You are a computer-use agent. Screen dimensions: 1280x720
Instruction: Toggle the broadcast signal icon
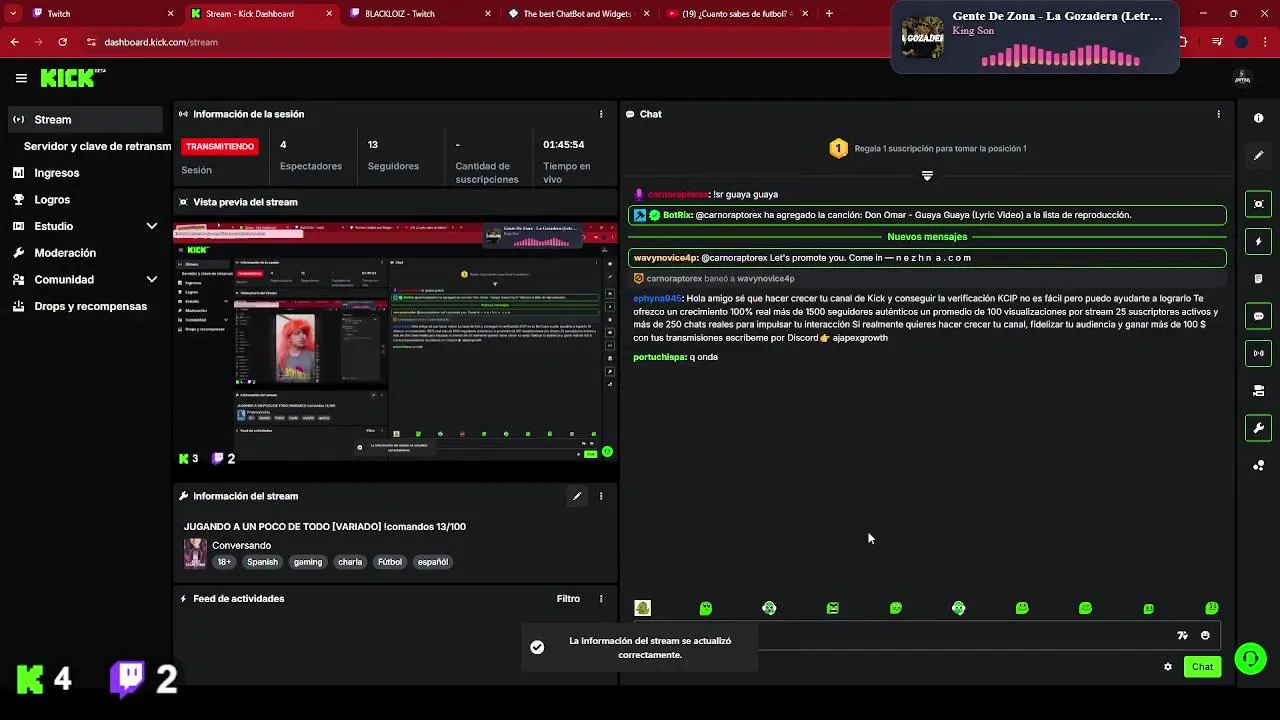click(1258, 353)
